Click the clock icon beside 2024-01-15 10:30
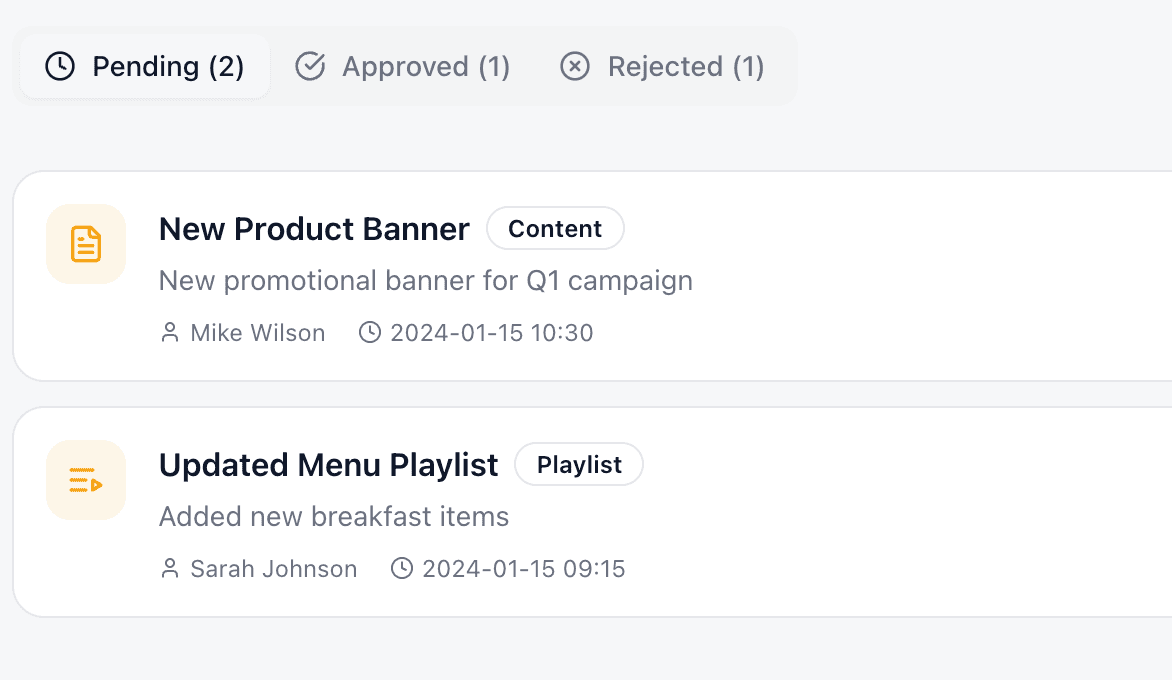1172x680 pixels. coord(370,333)
